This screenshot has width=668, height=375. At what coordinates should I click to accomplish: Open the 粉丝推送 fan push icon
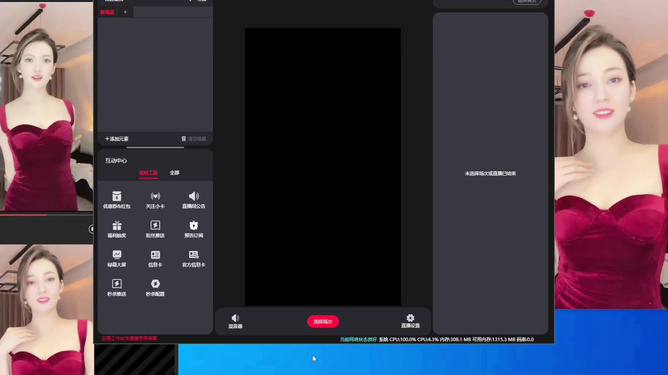point(155,229)
